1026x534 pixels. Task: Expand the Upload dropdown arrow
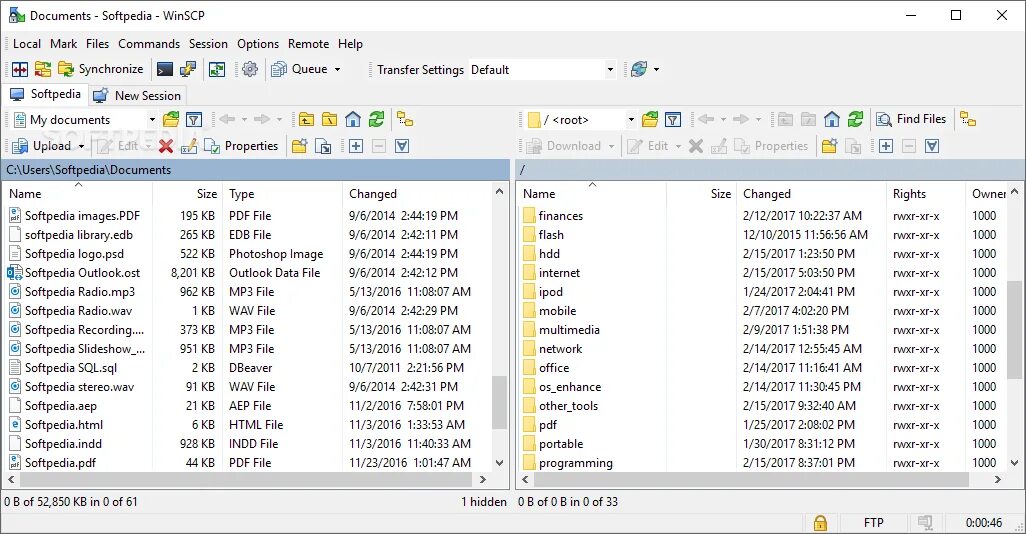[x=81, y=146]
